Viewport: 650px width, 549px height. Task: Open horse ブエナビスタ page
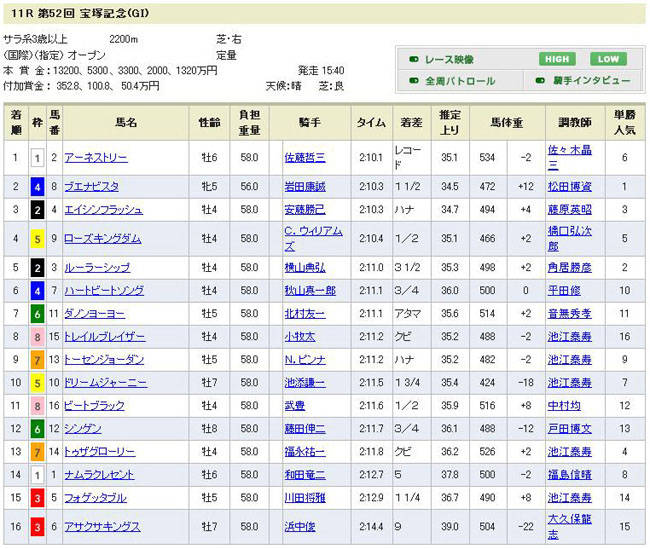click(x=92, y=185)
